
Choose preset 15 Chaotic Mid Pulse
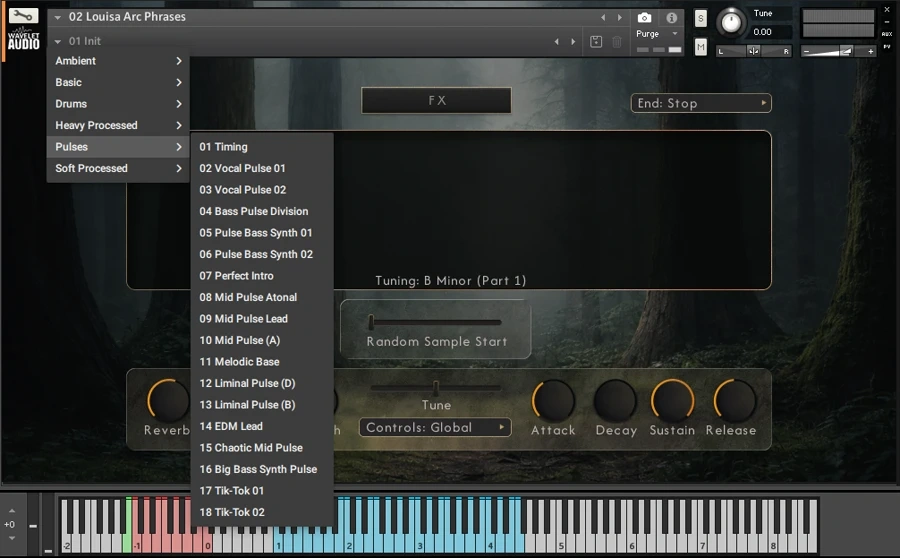coord(262,448)
